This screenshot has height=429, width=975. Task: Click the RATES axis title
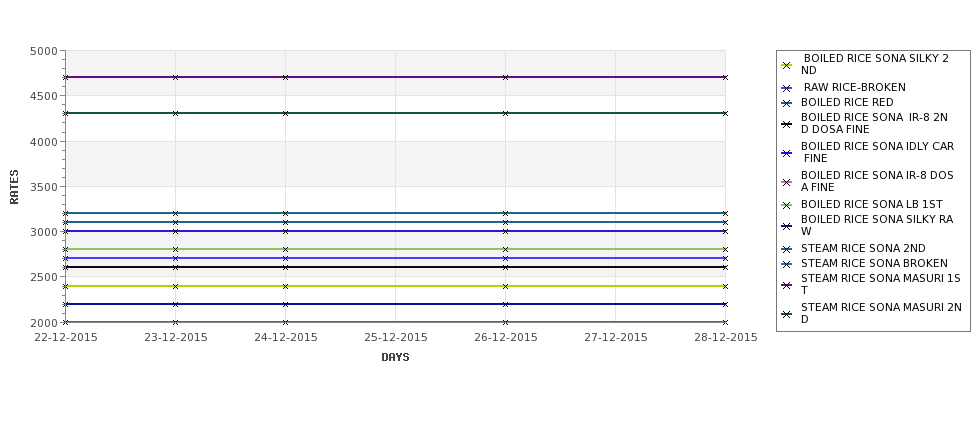click(14, 187)
